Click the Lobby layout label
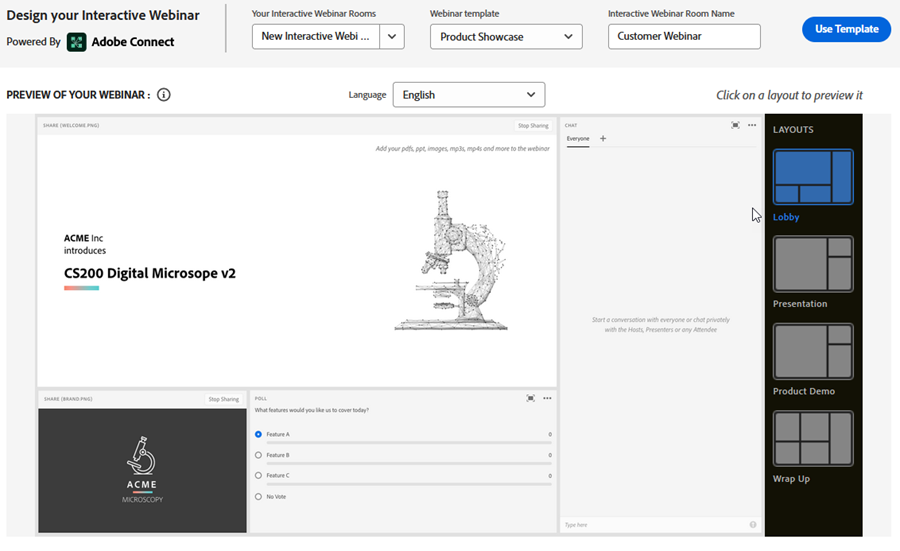This screenshot has height=551, width=900. tap(786, 217)
